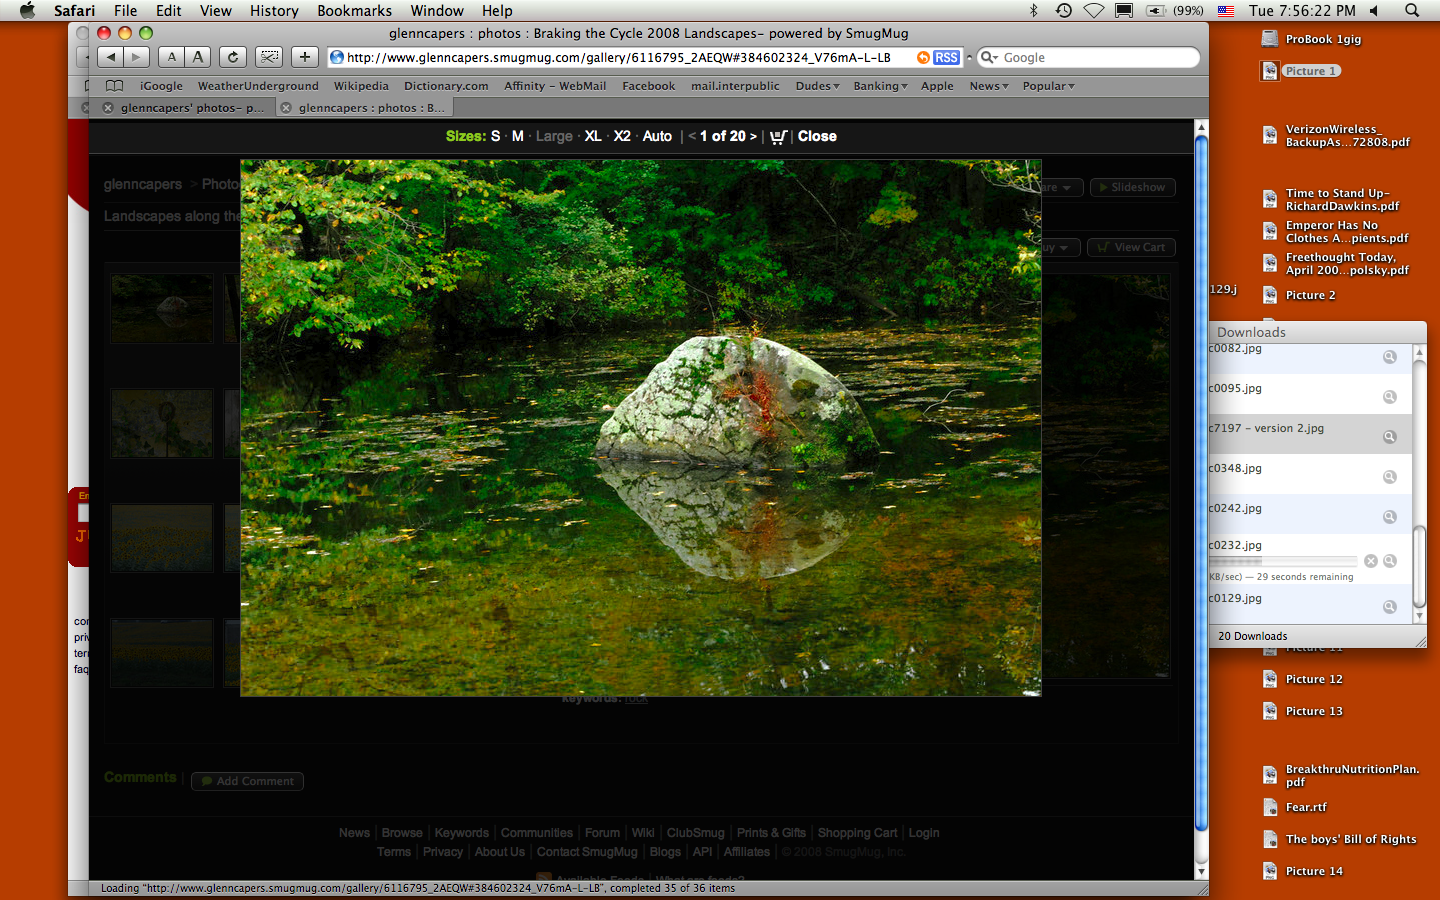Expand the Dudes bookmarks dropdown

pos(817,86)
